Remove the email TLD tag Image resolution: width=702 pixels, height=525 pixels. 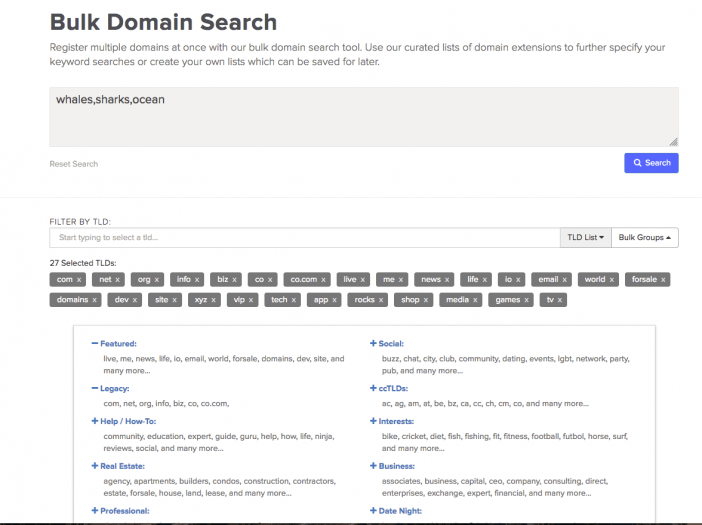(x=565, y=280)
